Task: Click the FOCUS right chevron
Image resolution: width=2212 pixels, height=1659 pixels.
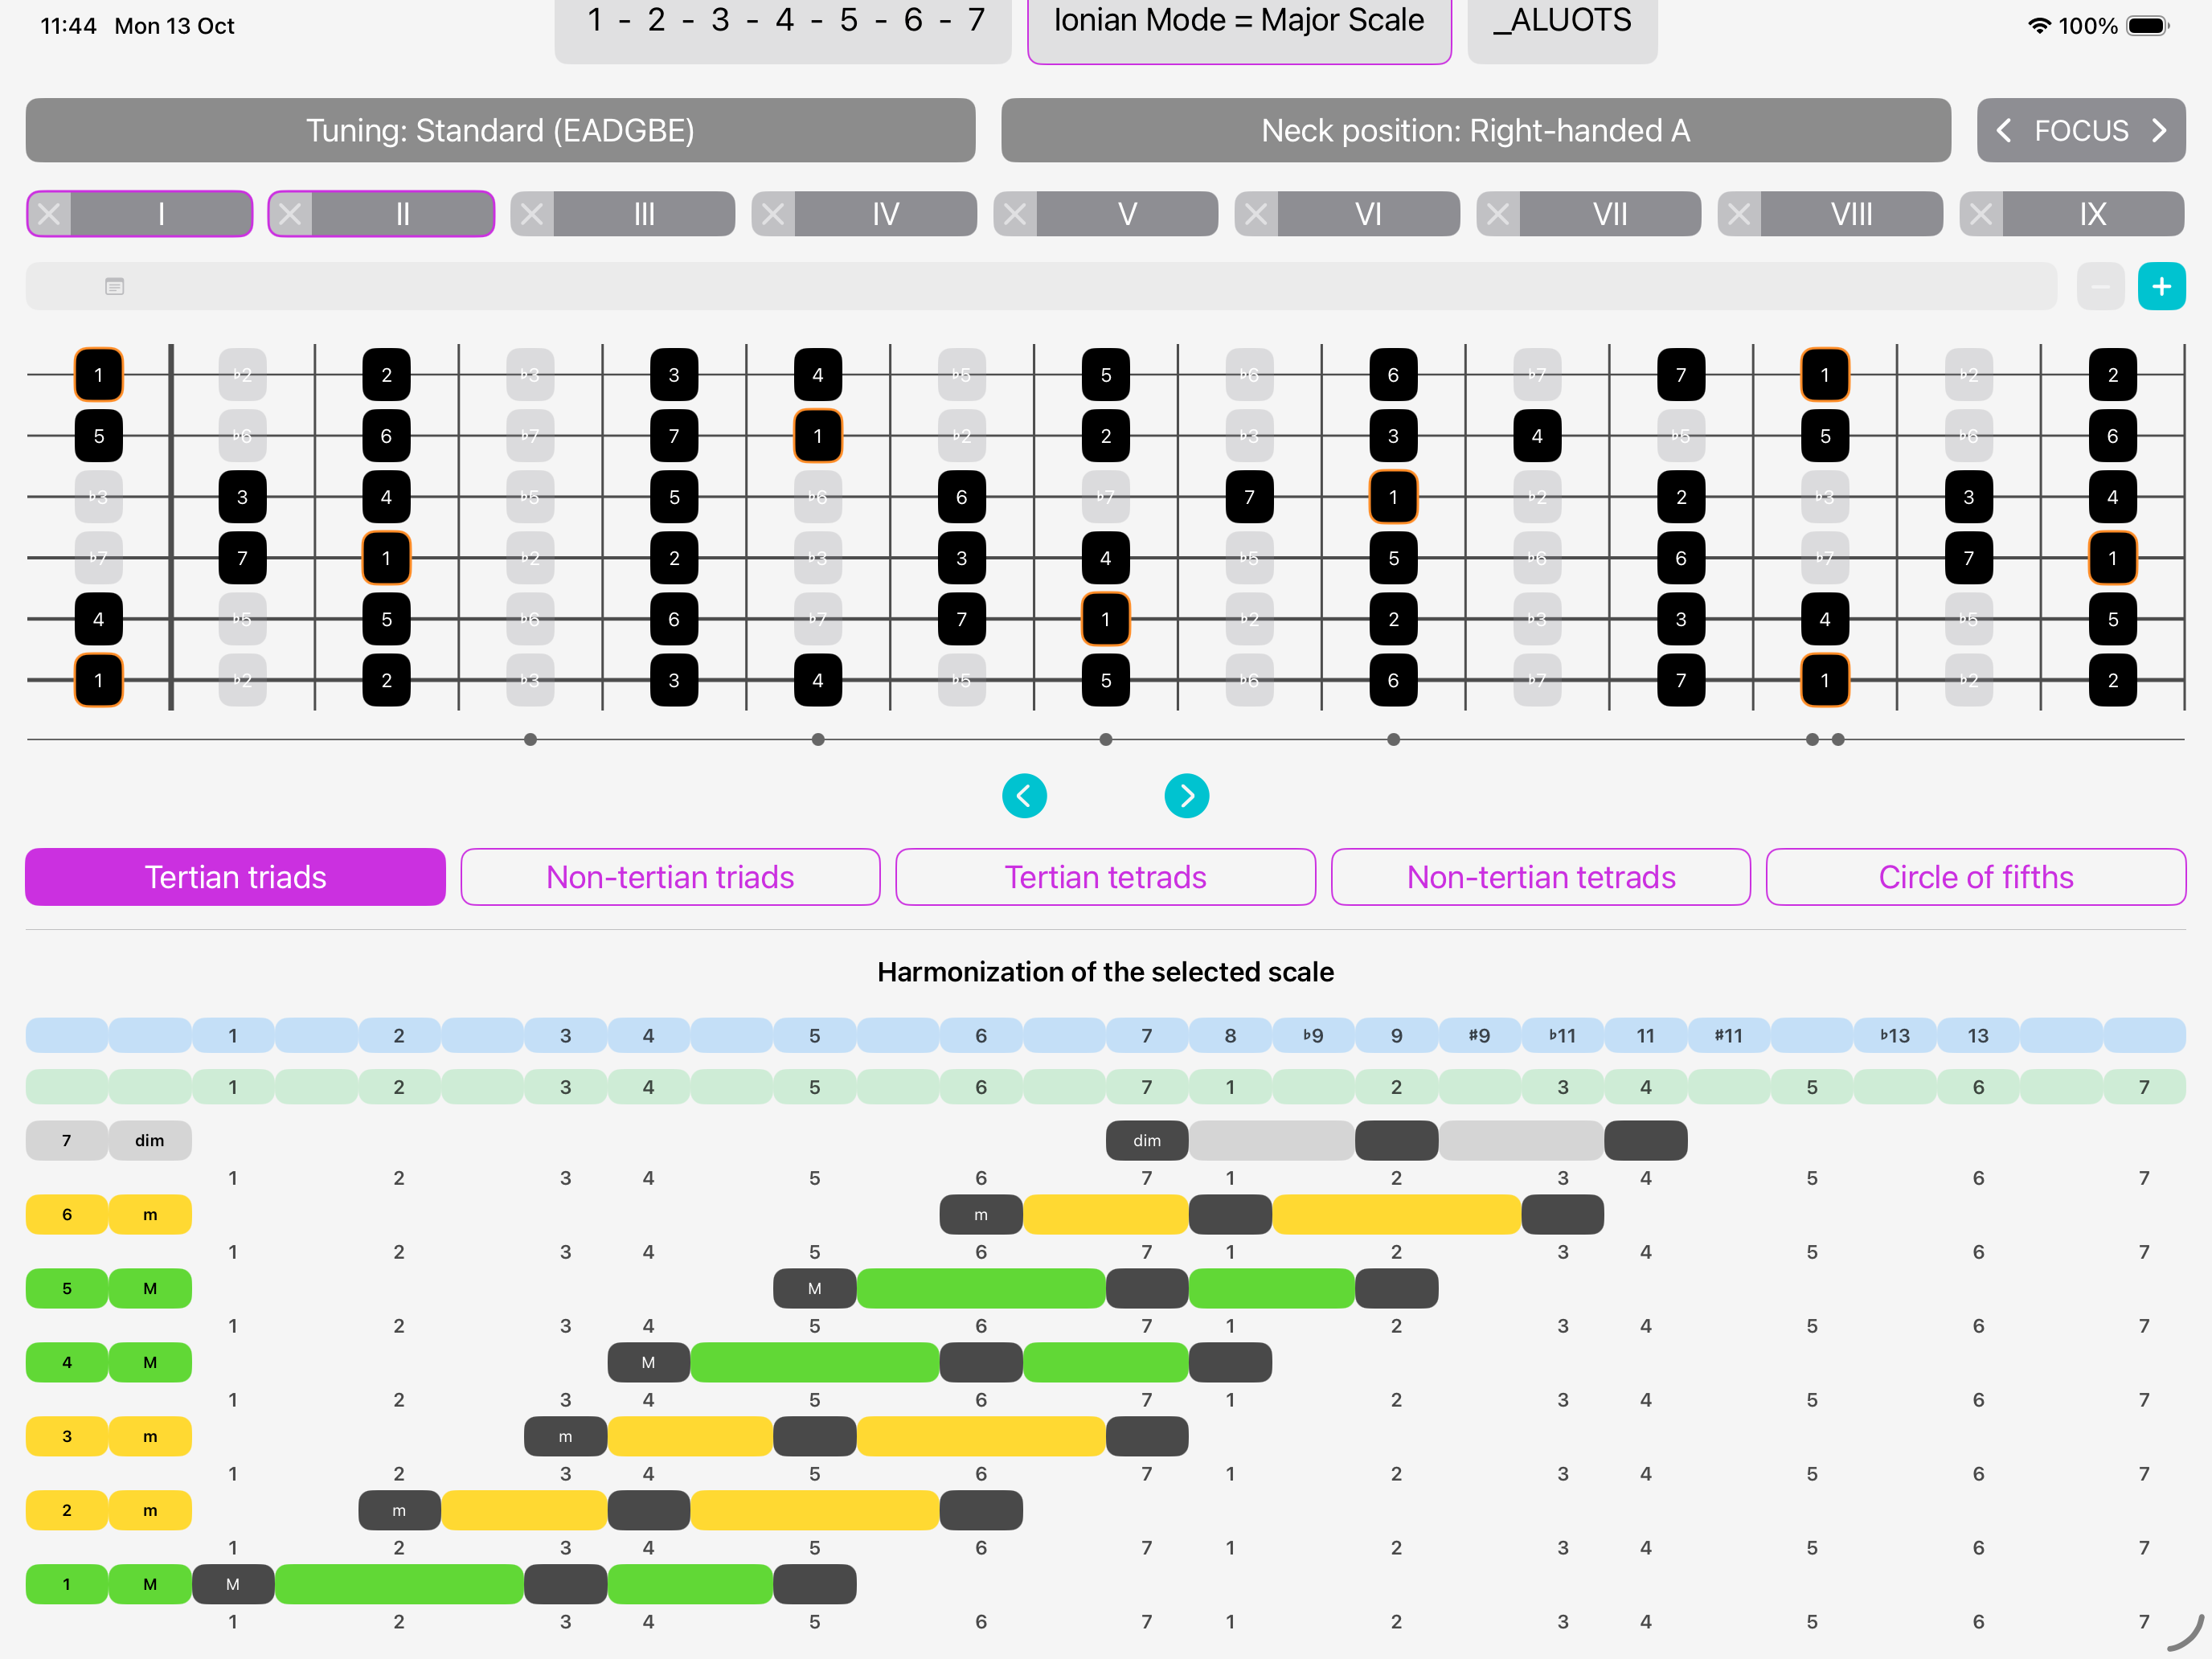Action: pyautogui.click(x=2159, y=130)
